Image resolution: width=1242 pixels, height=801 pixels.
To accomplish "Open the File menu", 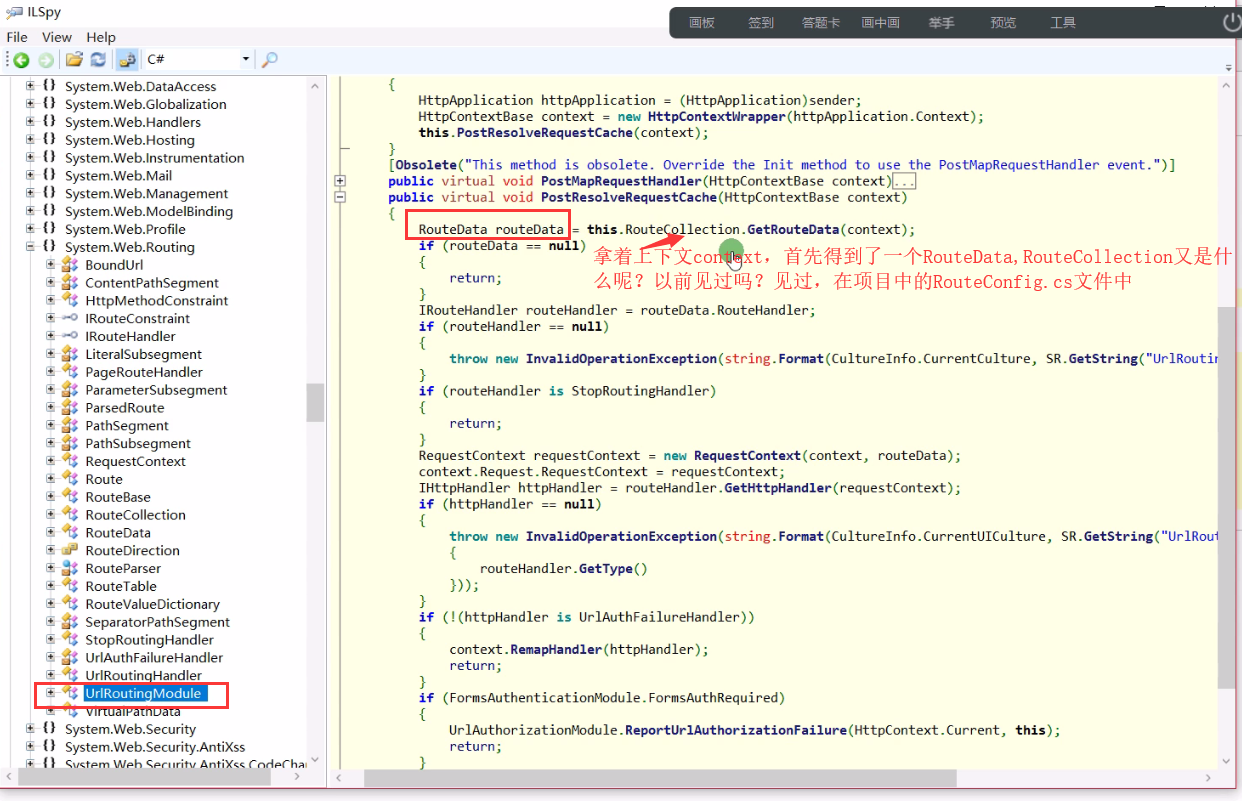I will (x=17, y=37).
